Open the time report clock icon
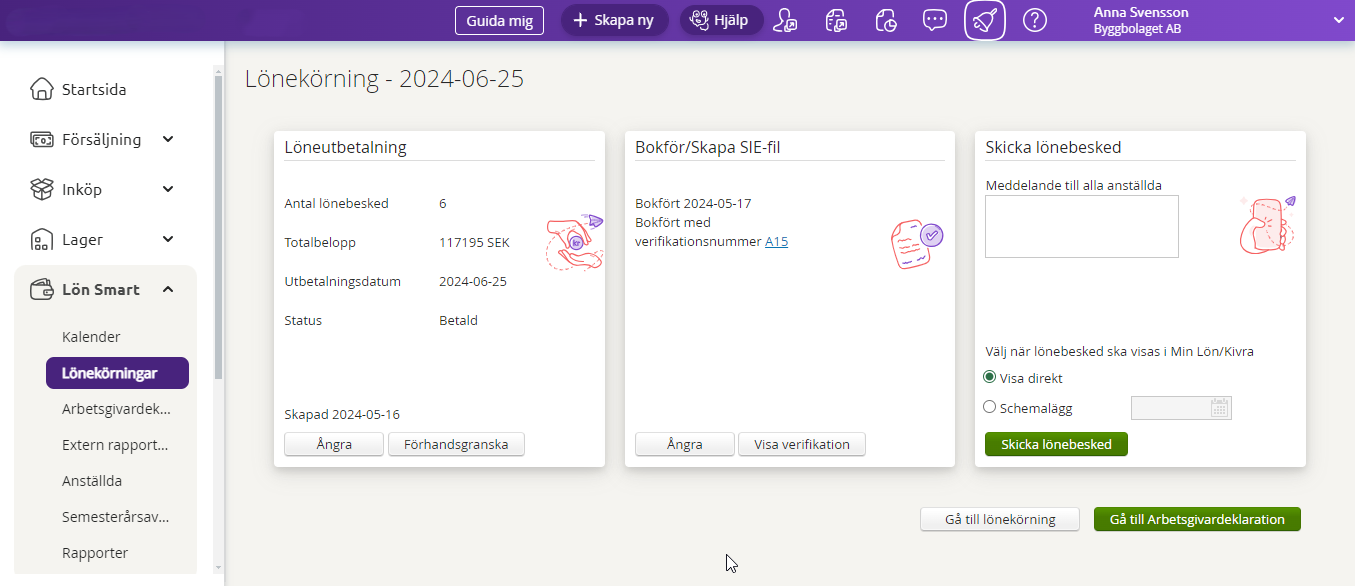1355x586 pixels. click(886, 20)
